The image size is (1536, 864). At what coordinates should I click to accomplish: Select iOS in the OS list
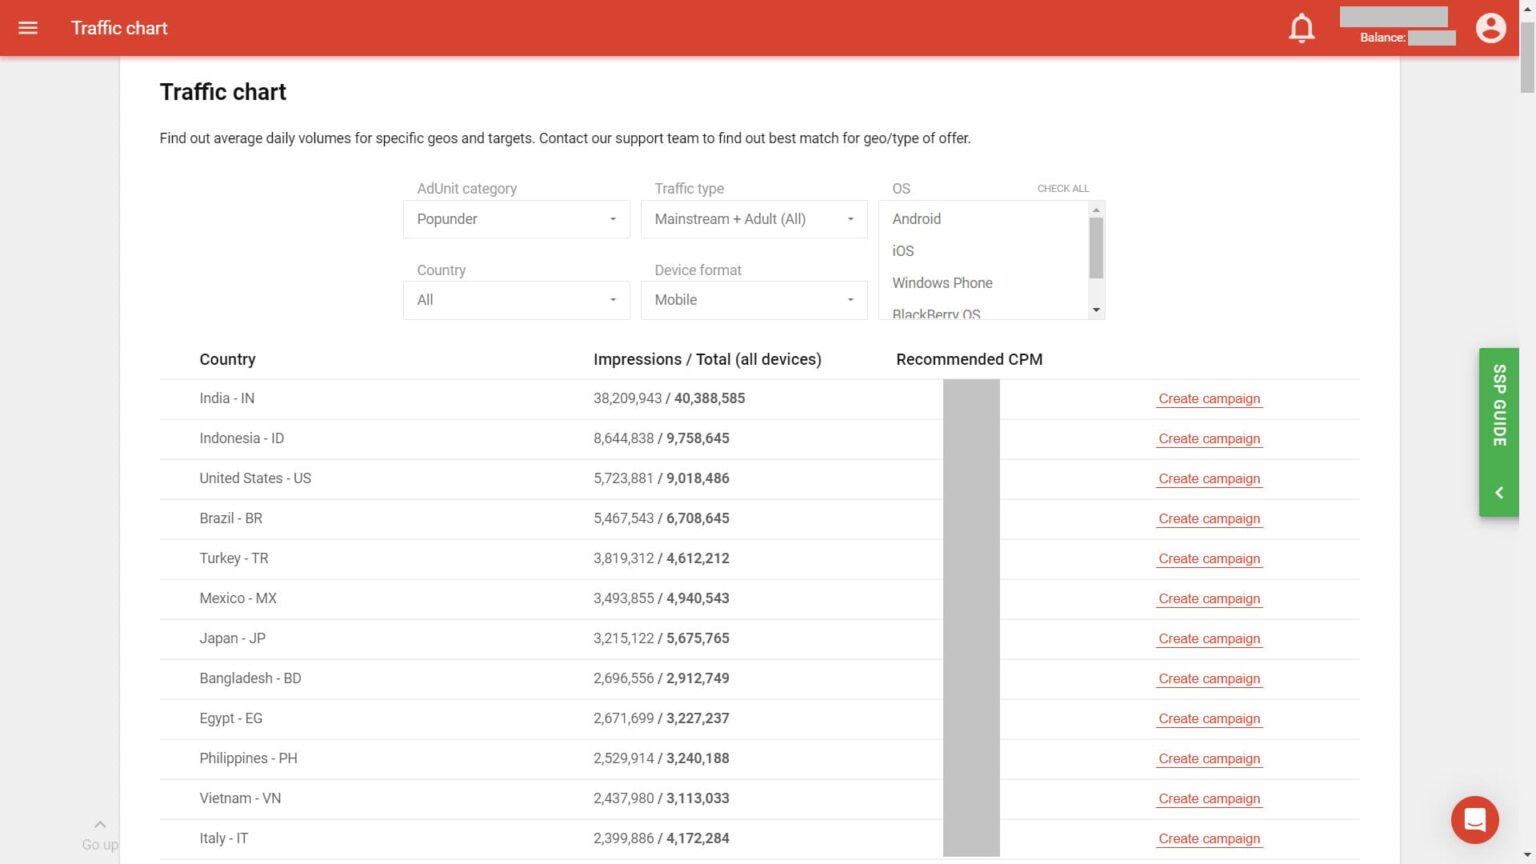[903, 251]
